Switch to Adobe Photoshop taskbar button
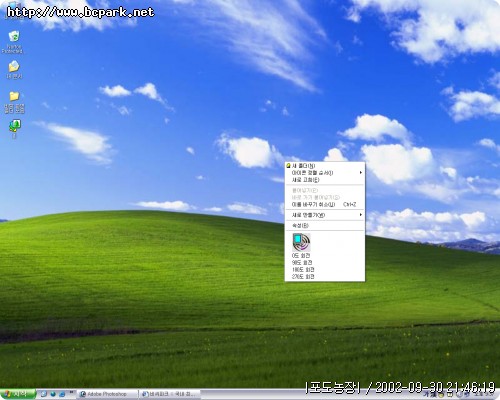This screenshot has width=500, height=400. (x=107, y=394)
